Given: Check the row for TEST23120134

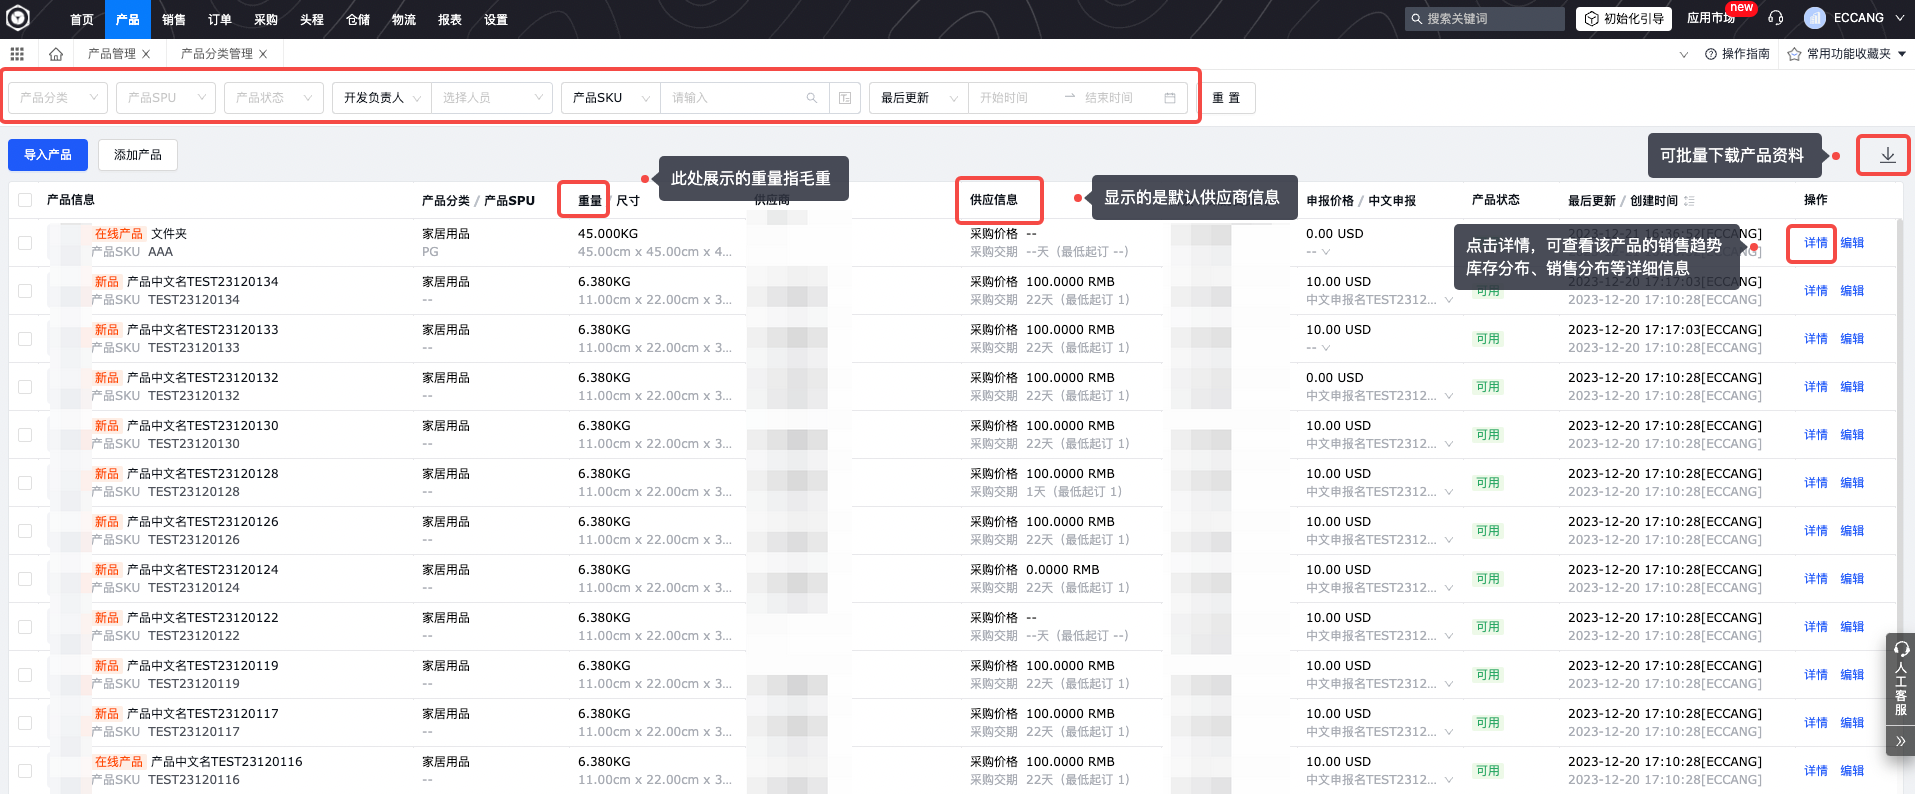Looking at the screenshot, I should click(25, 291).
